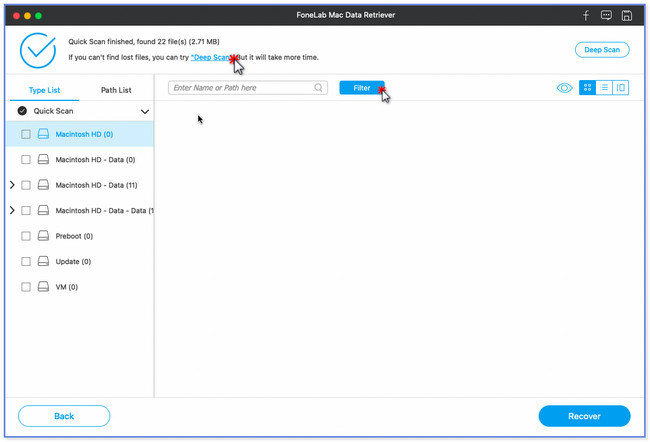Check the Macintosh HD - Data (0) checkbox
Viewport: 650px width, 442px height.
point(26,160)
